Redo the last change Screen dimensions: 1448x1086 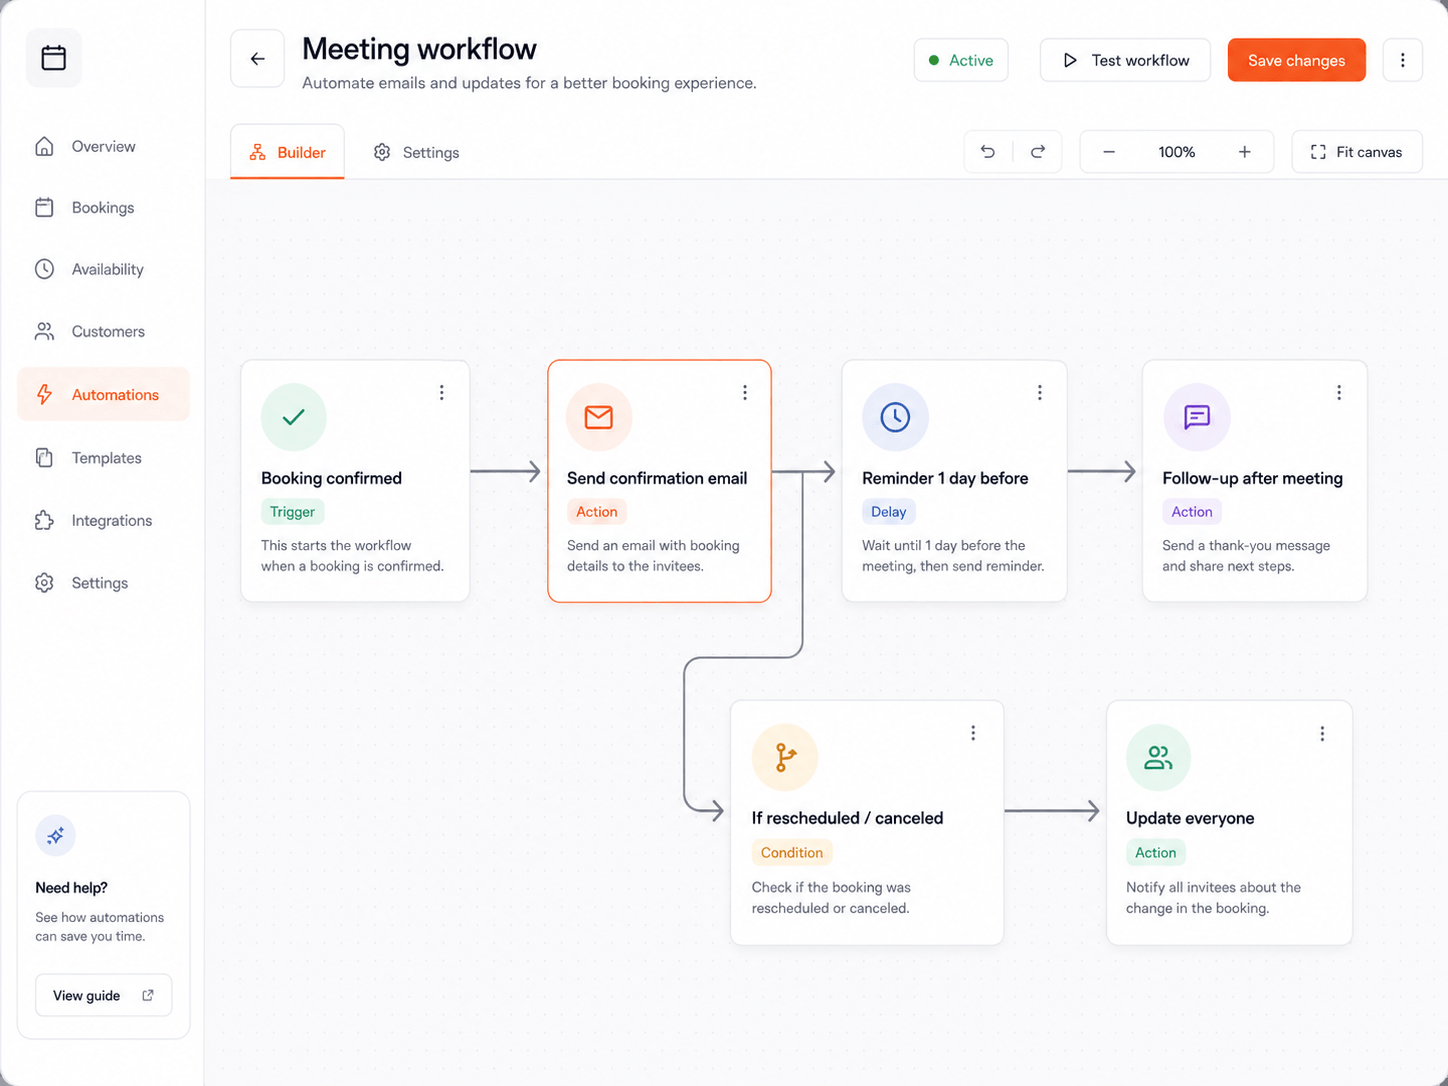(x=1038, y=152)
